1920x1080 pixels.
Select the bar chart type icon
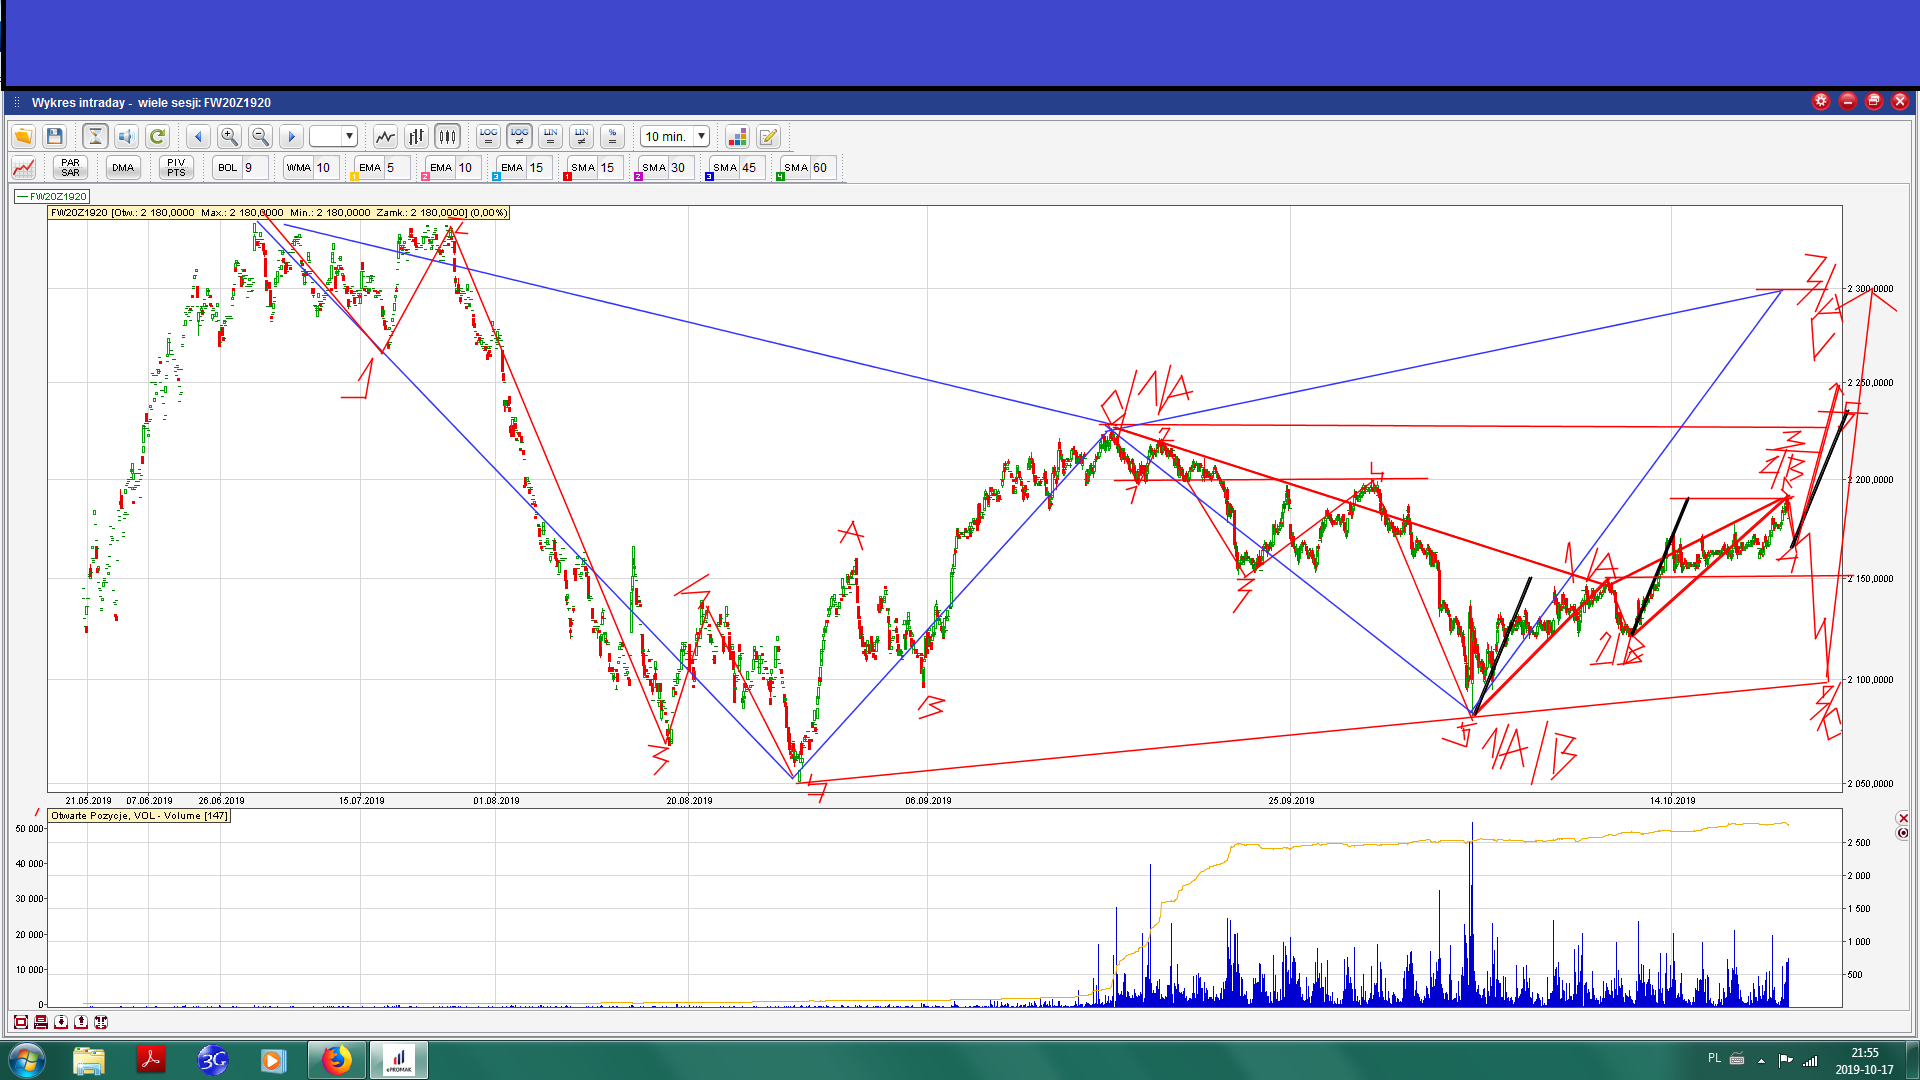point(416,136)
